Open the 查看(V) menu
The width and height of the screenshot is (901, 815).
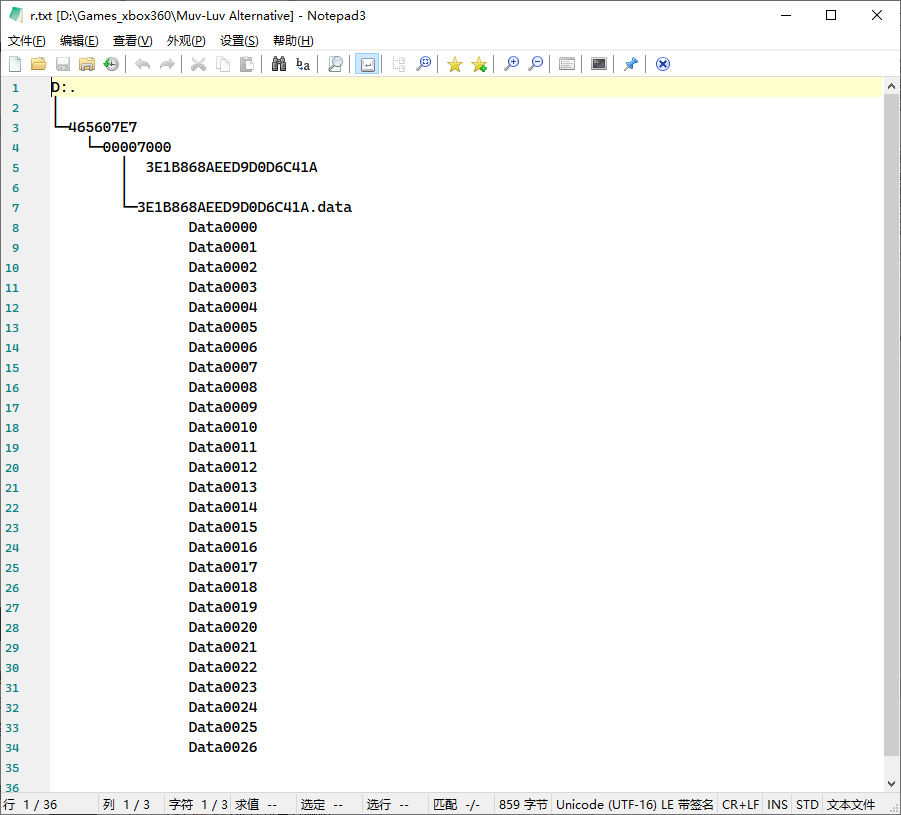(x=132, y=41)
